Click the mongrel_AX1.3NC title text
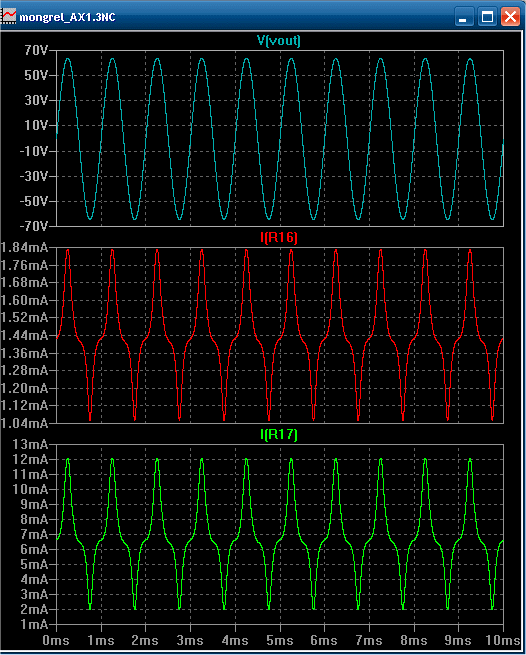This screenshot has width=526, height=655. pyautogui.click(x=67, y=17)
